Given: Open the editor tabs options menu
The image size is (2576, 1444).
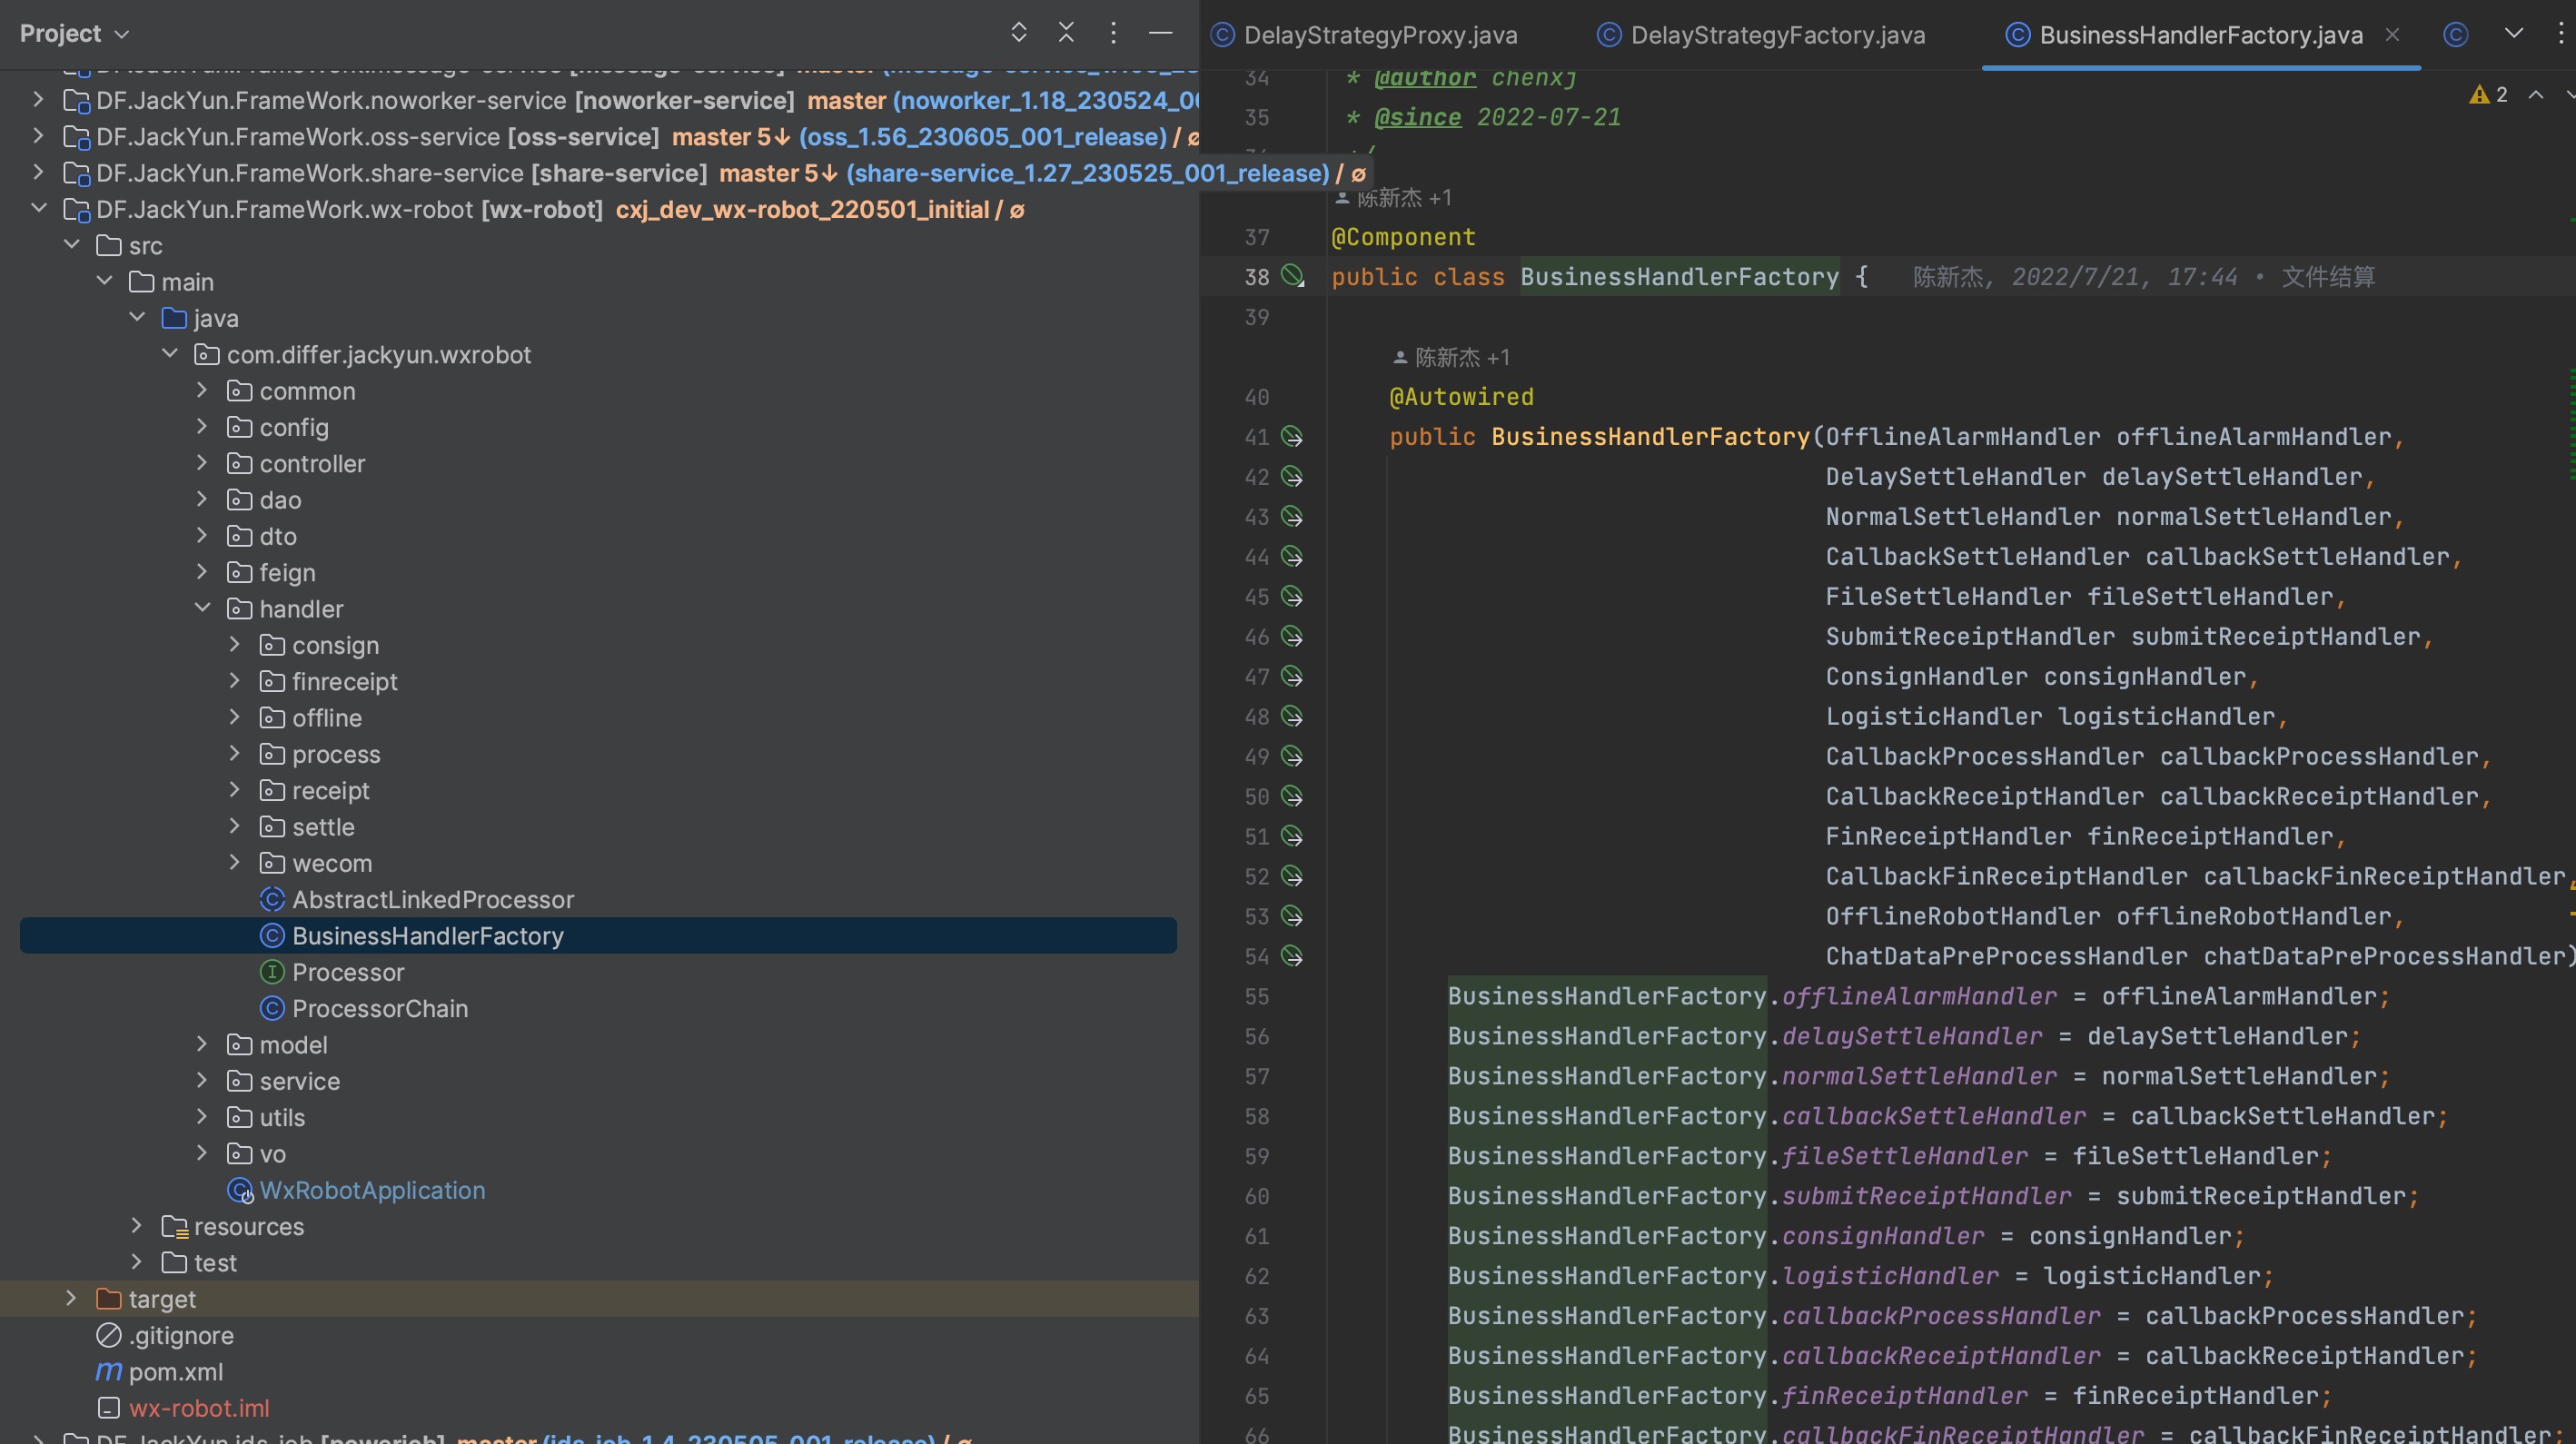Looking at the screenshot, I should coord(2560,33).
